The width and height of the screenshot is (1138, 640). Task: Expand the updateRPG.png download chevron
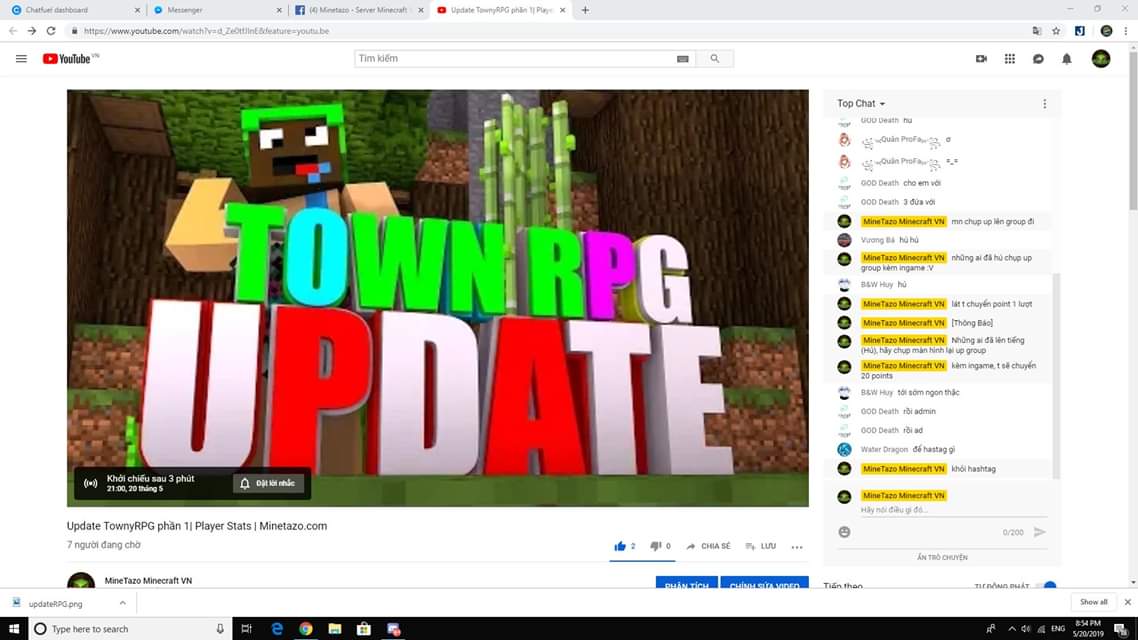[123, 603]
